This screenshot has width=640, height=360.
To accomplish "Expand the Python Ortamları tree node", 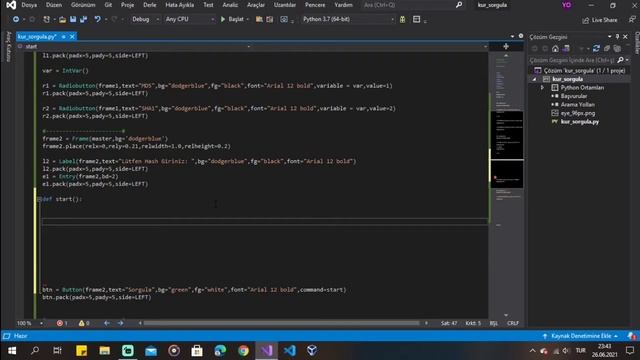I will 542,88.
